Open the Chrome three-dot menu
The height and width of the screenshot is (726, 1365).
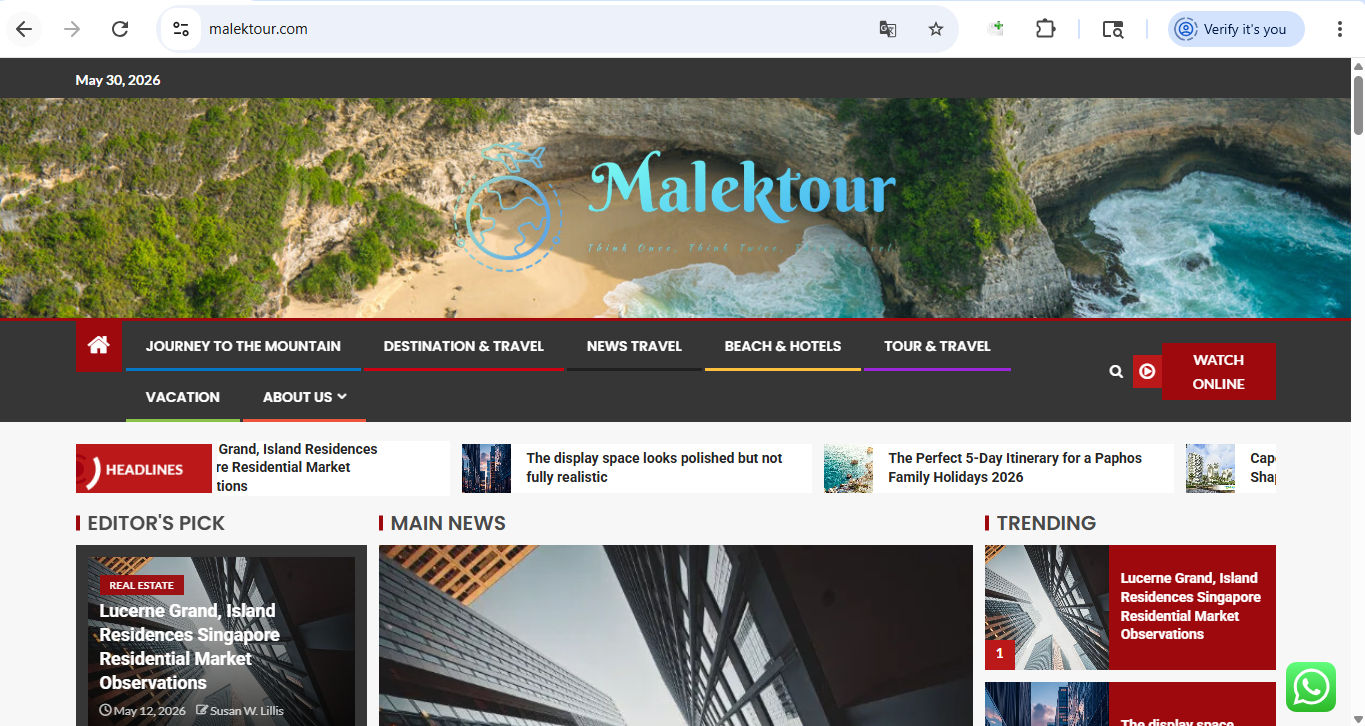coord(1340,29)
